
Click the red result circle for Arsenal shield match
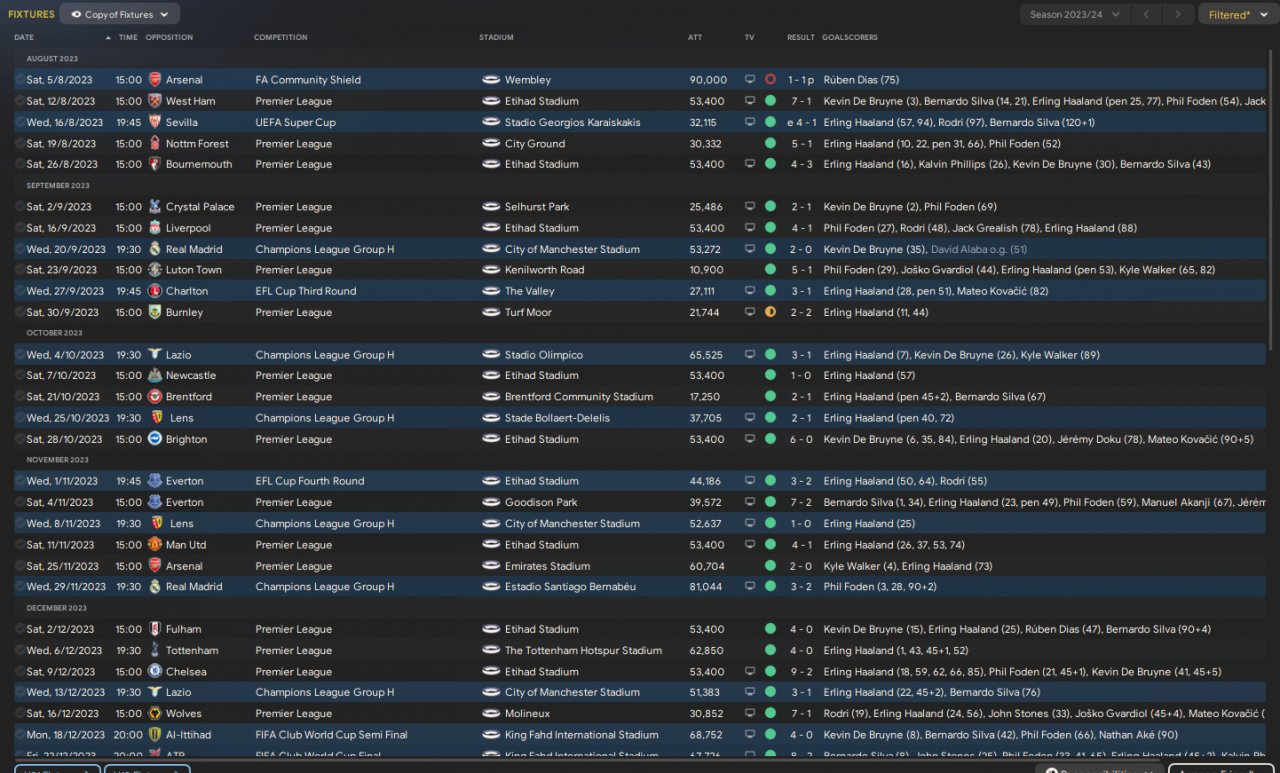[770, 80]
